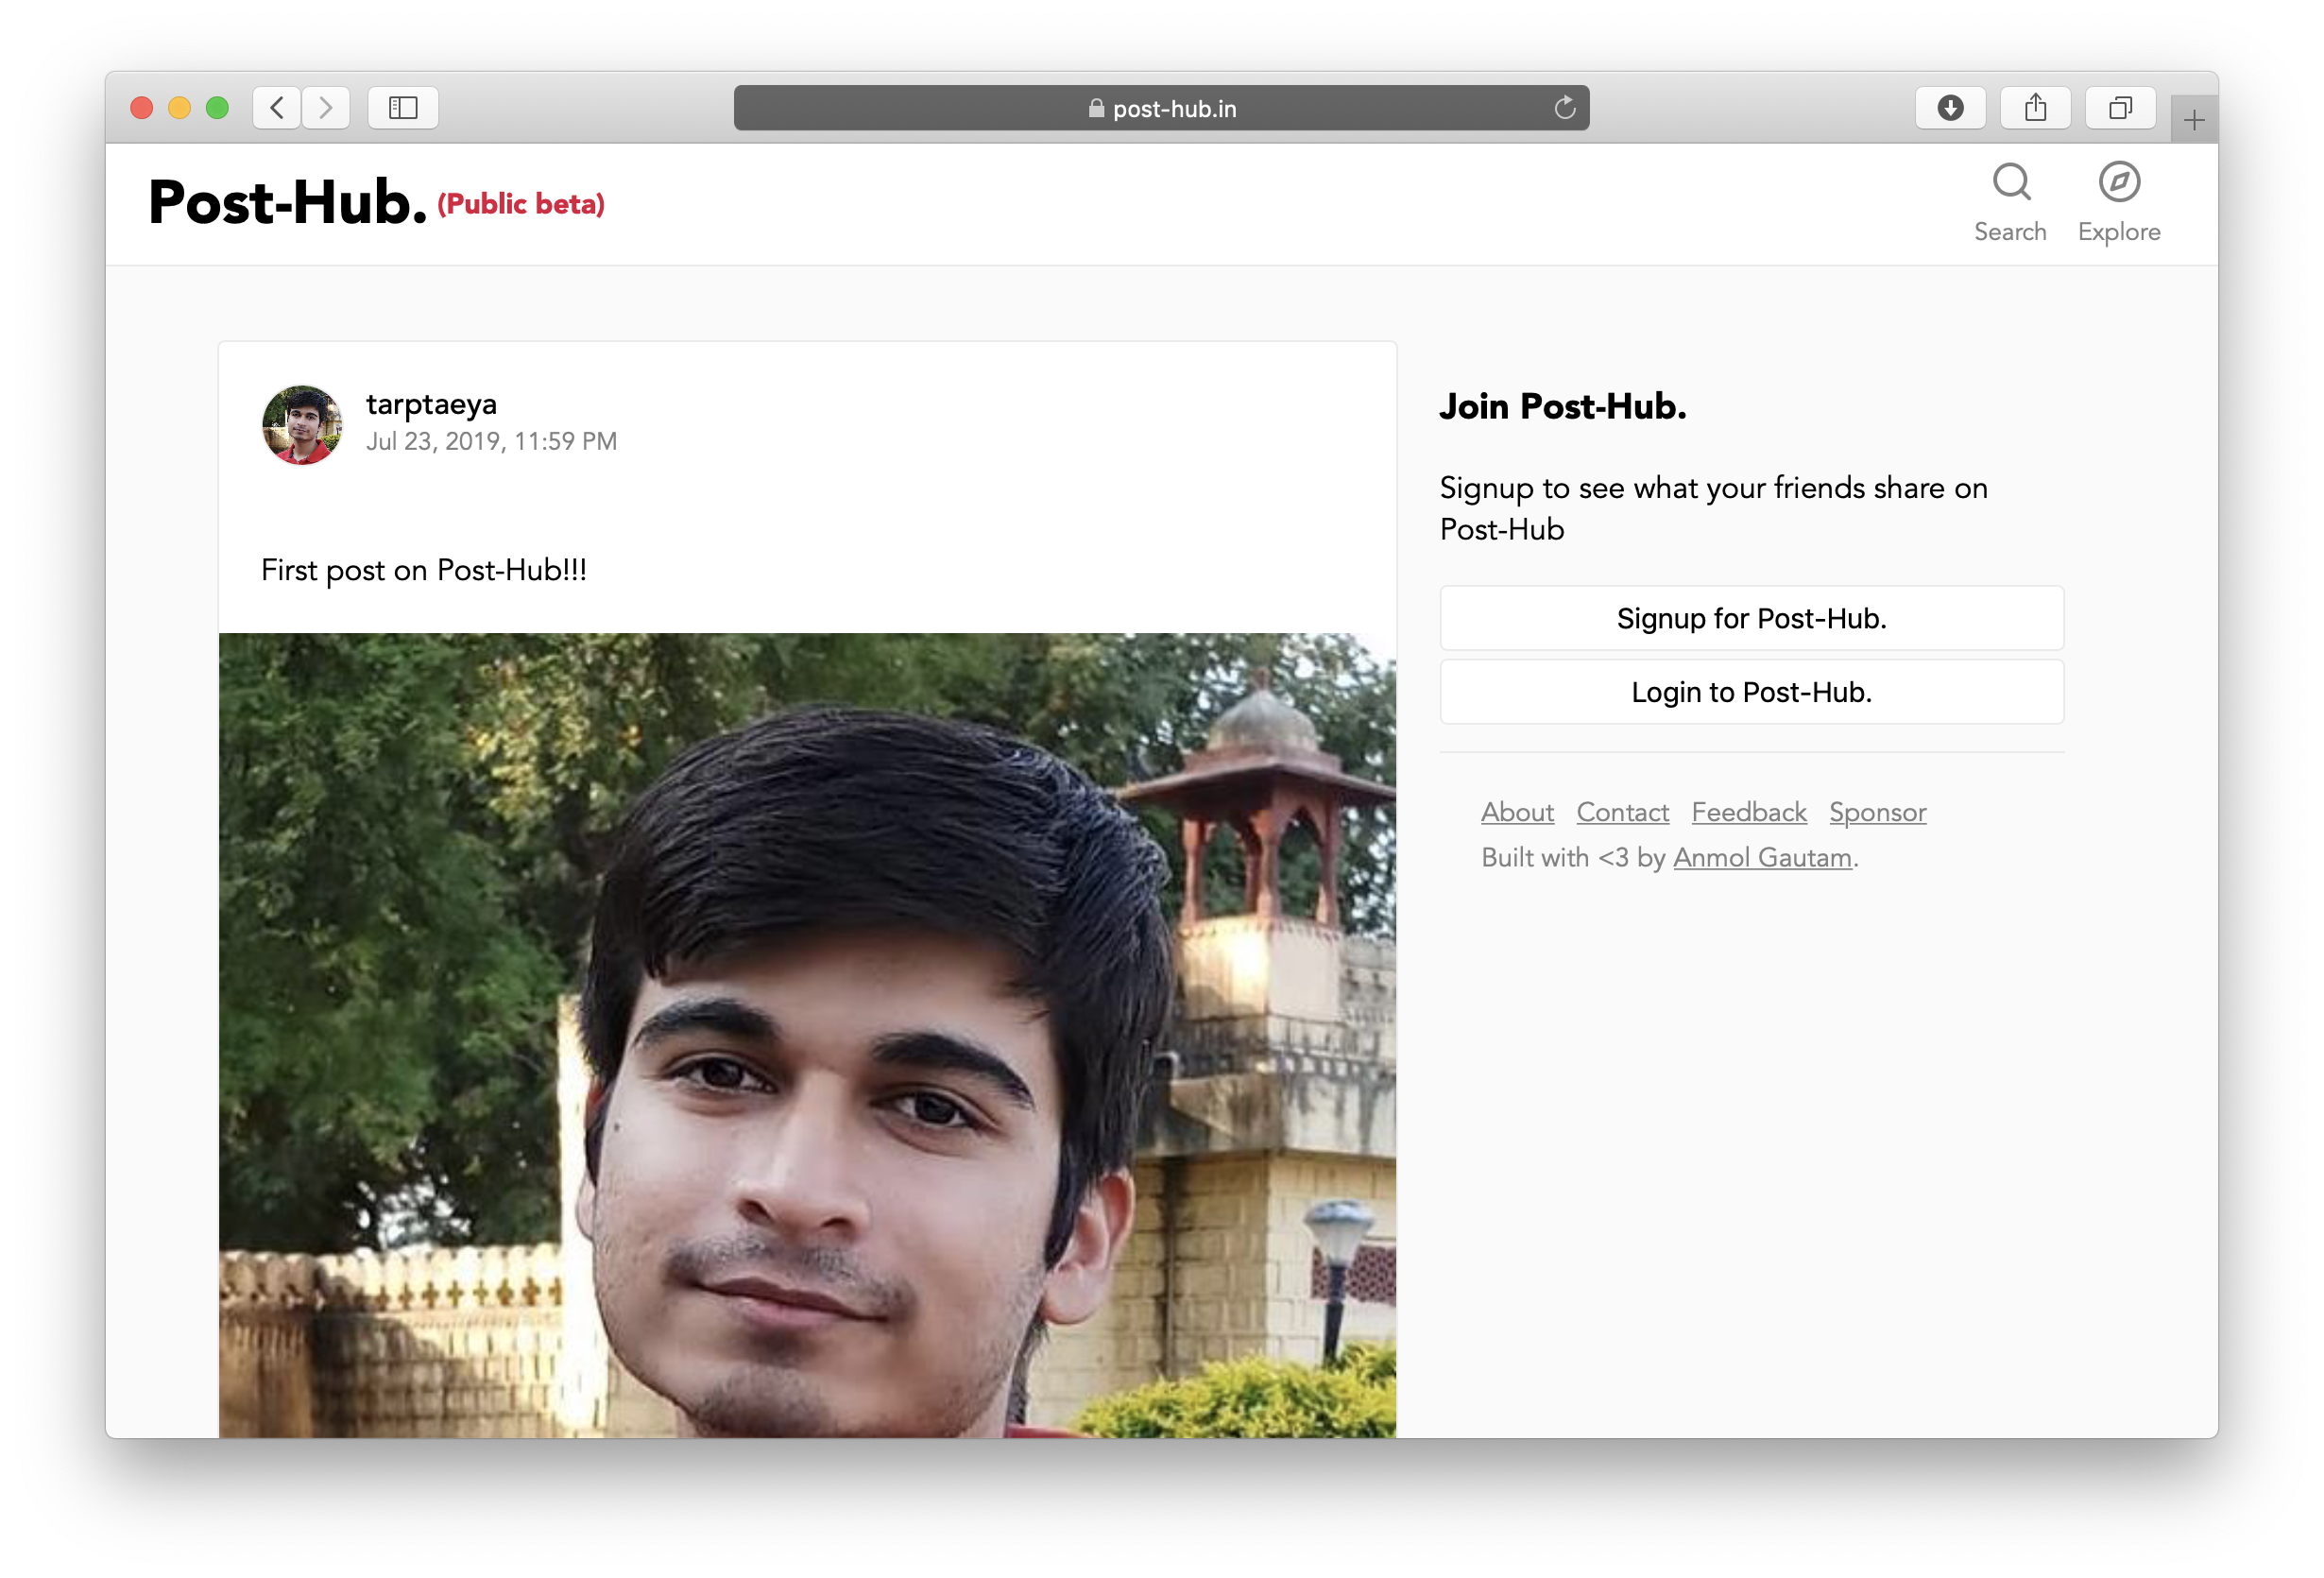Click the post-hub.in address bar
2324x1578 pixels.
pos(1160,108)
